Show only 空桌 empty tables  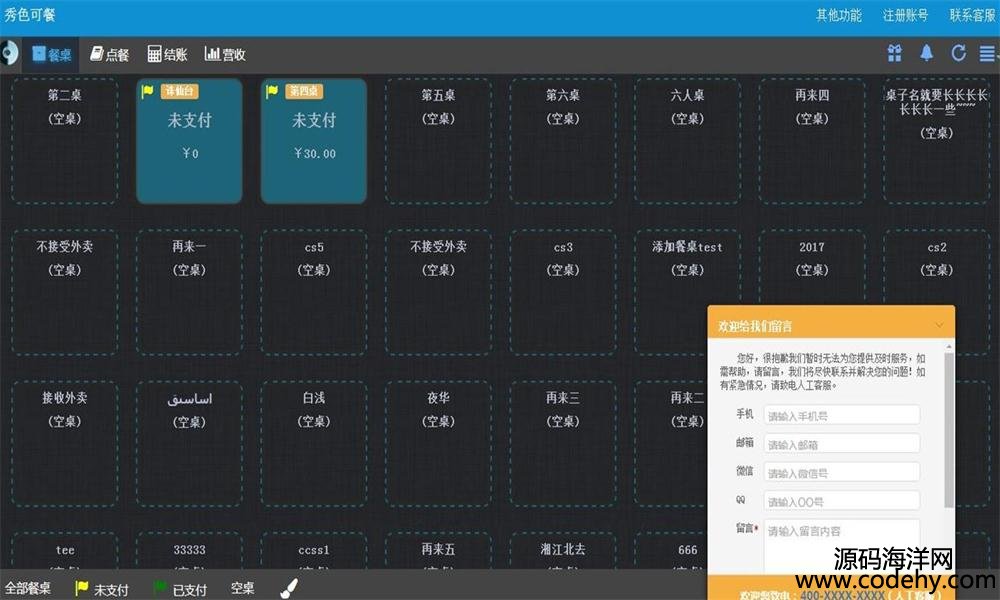242,589
